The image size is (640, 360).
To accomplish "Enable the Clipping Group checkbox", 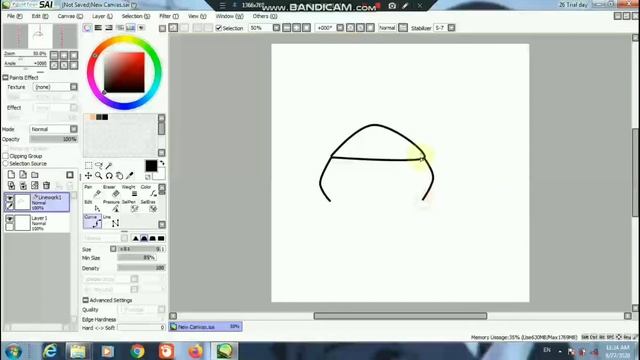I will point(5,156).
